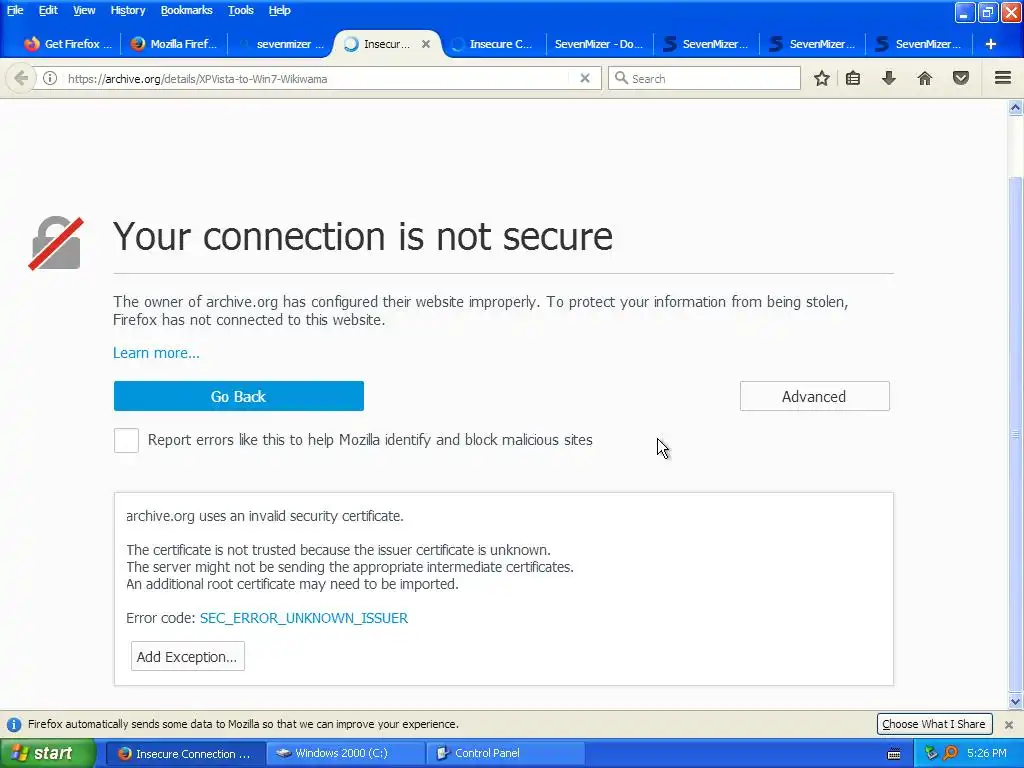This screenshot has width=1024, height=768.
Task: Open the Bookmarks menu
Action: coord(186,10)
